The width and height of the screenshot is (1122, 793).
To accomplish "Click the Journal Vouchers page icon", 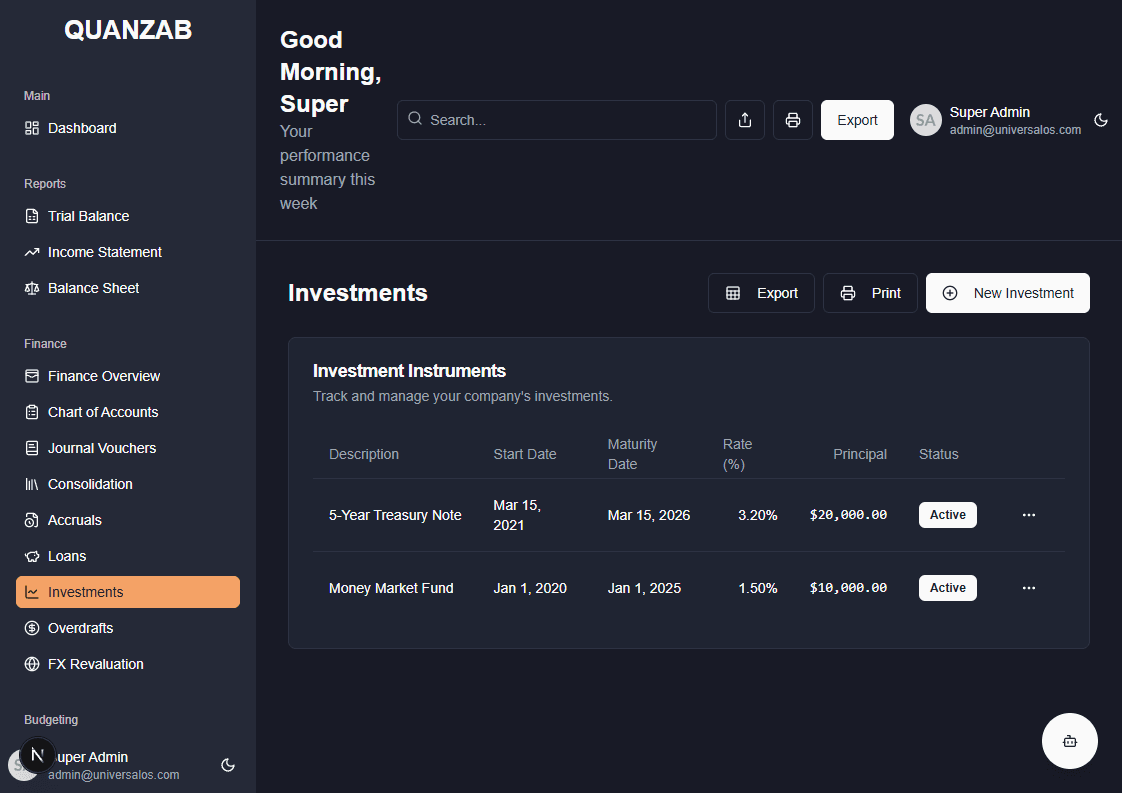I will [x=31, y=448].
